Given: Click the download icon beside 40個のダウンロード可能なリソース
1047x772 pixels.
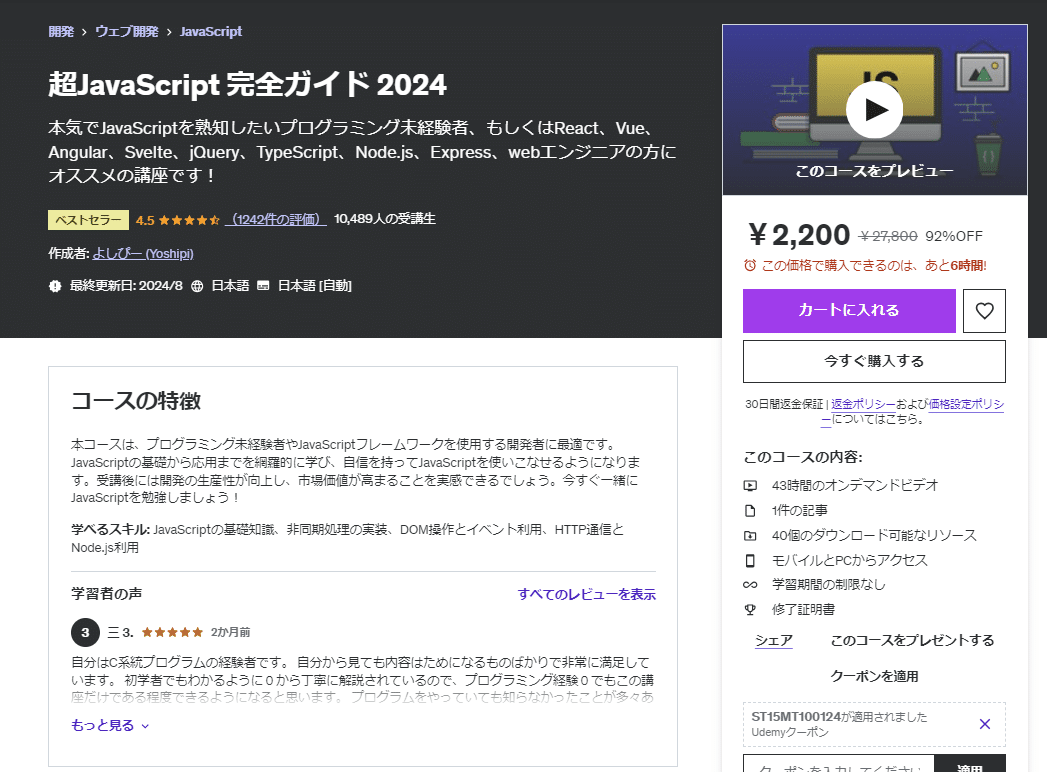Looking at the screenshot, I should [751, 536].
